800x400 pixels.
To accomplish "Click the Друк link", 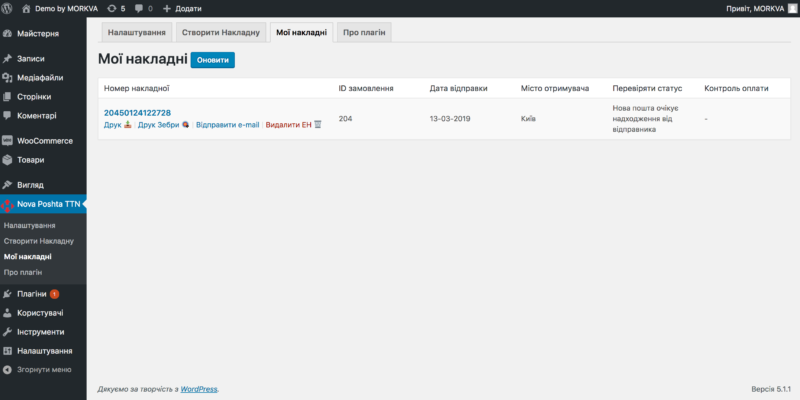I will 113,124.
